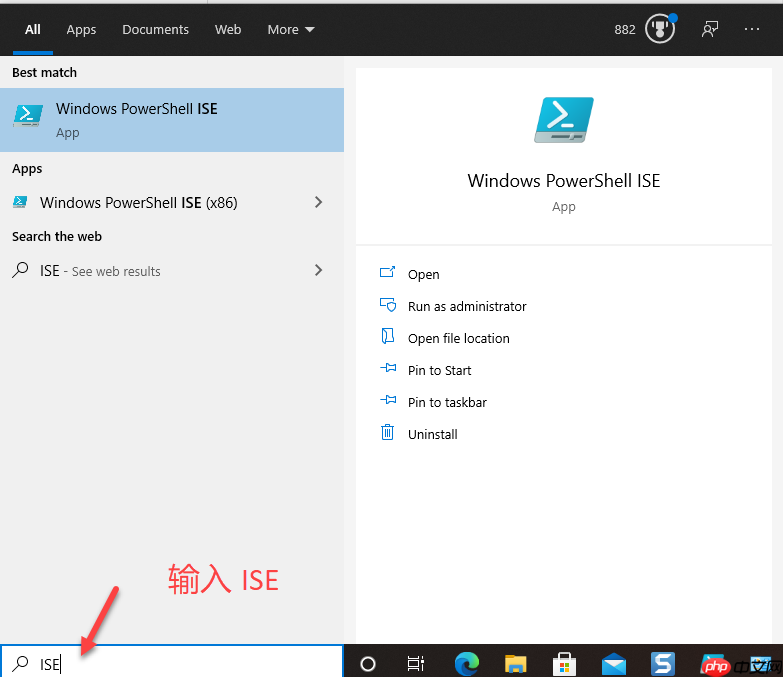Click the feedback person icon
Screen dimensions: 783x677
point(710,29)
